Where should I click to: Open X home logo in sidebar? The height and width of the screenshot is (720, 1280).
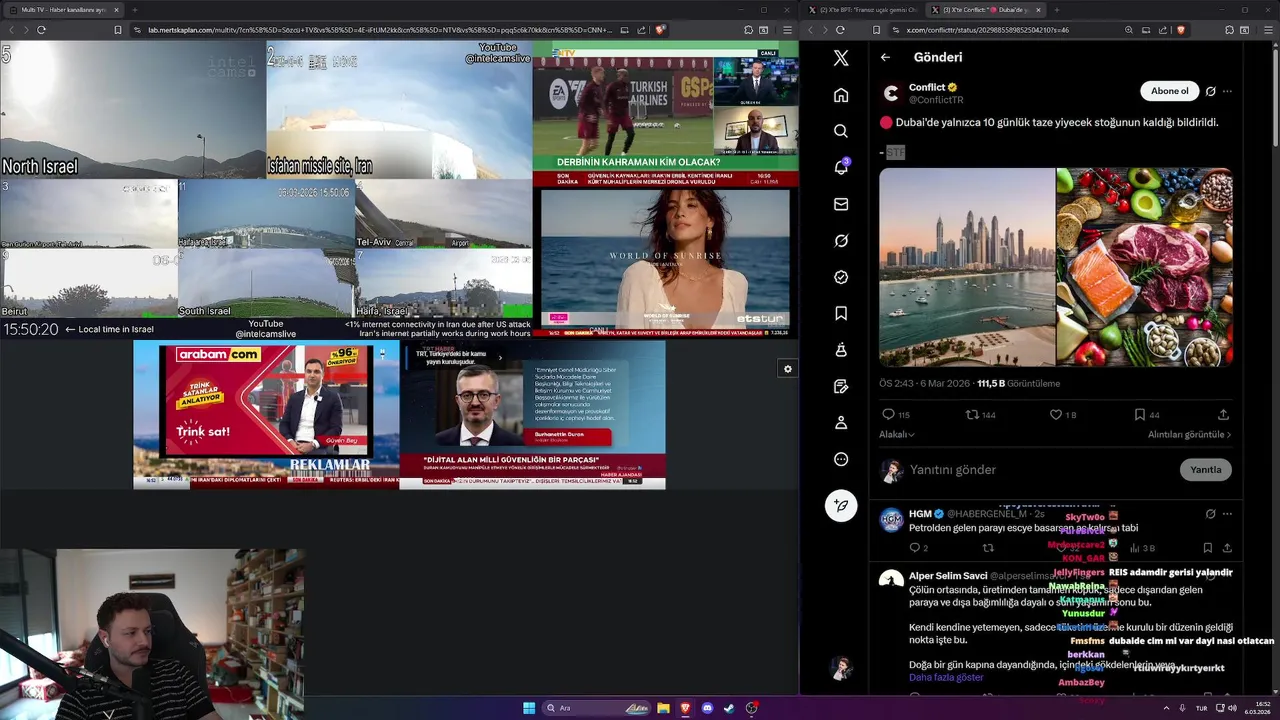[841, 58]
